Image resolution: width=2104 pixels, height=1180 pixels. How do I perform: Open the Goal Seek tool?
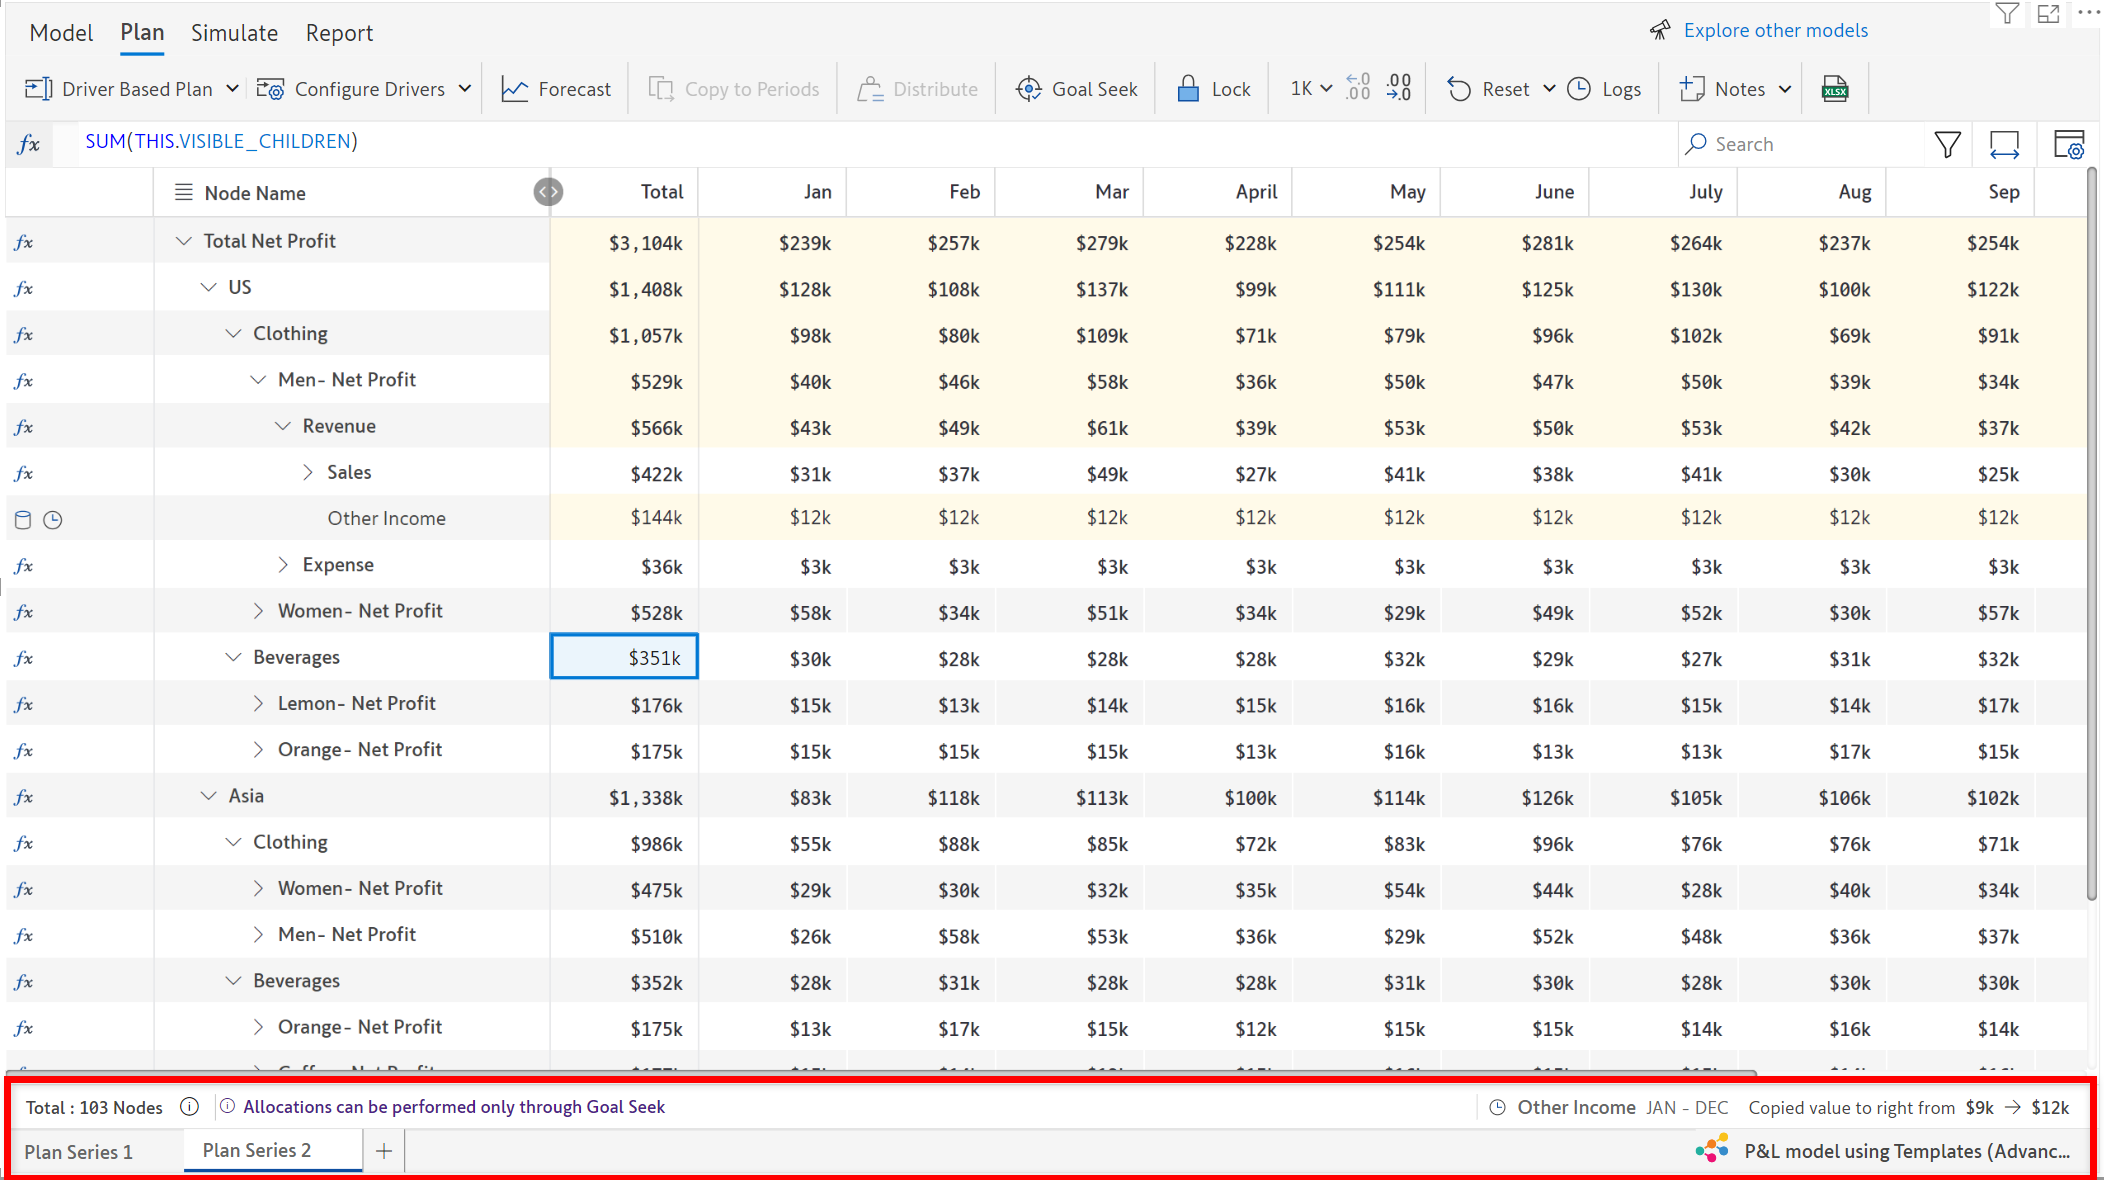[x=1076, y=89]
